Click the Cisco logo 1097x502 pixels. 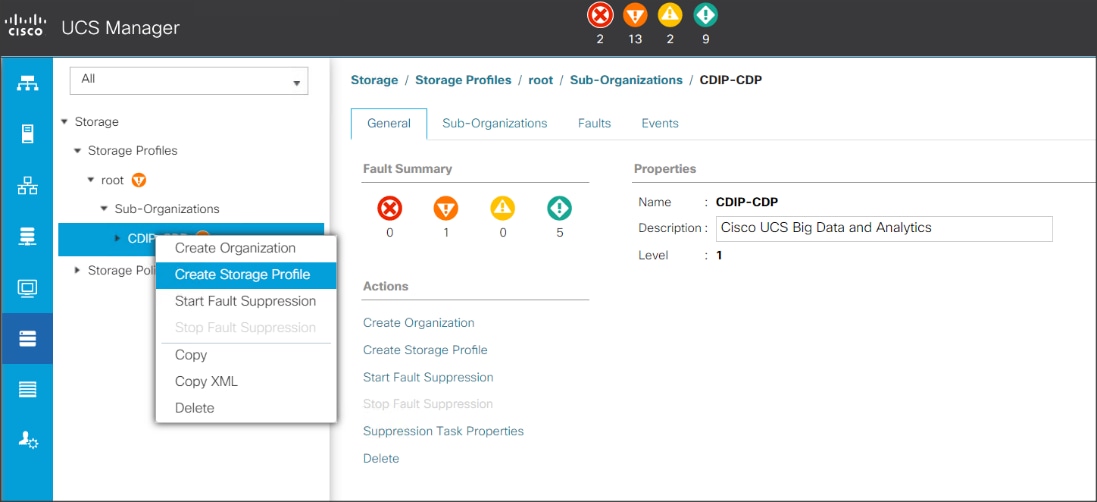coord(24,27)
